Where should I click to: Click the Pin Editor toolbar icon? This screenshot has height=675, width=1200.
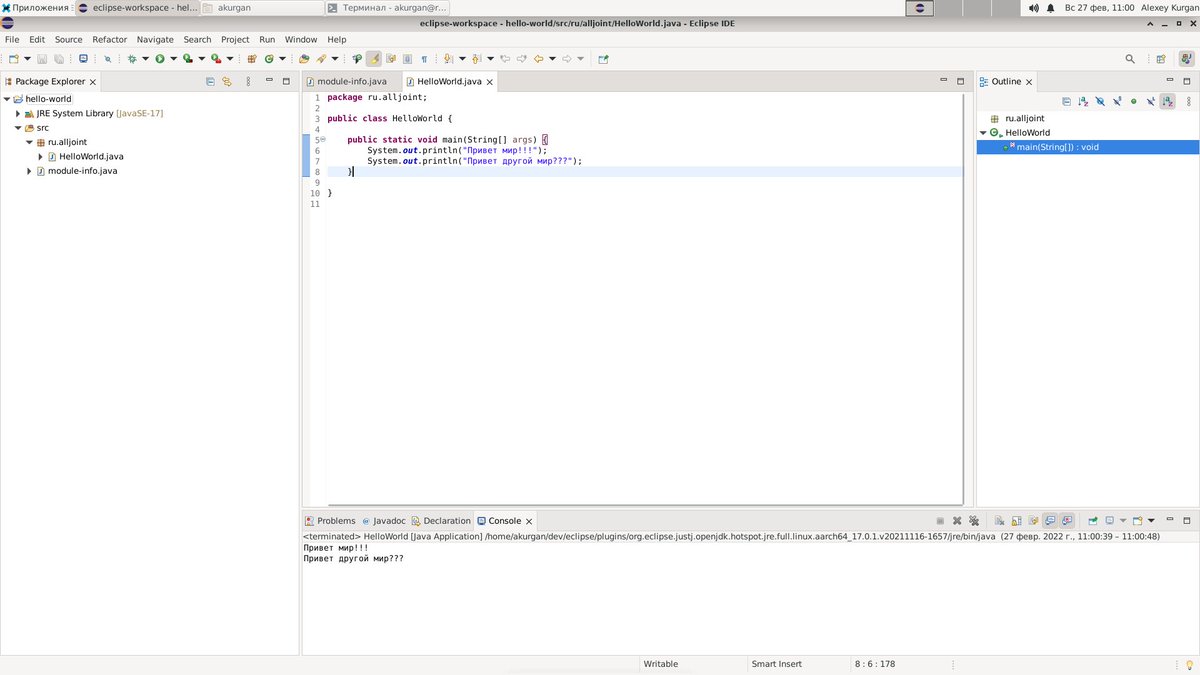603,59
